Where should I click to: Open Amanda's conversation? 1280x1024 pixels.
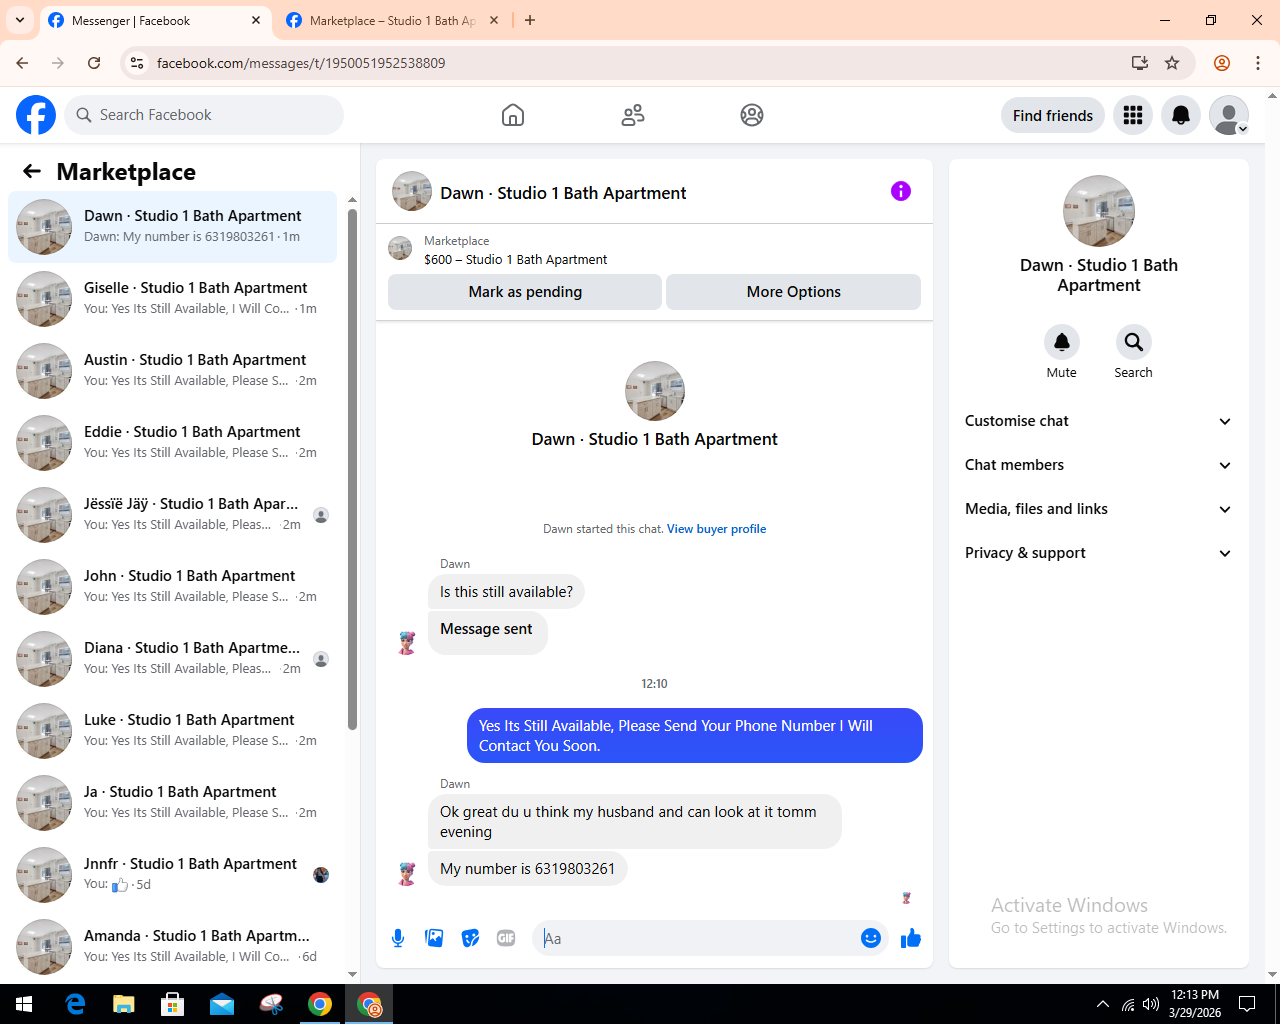click(173, 947)
